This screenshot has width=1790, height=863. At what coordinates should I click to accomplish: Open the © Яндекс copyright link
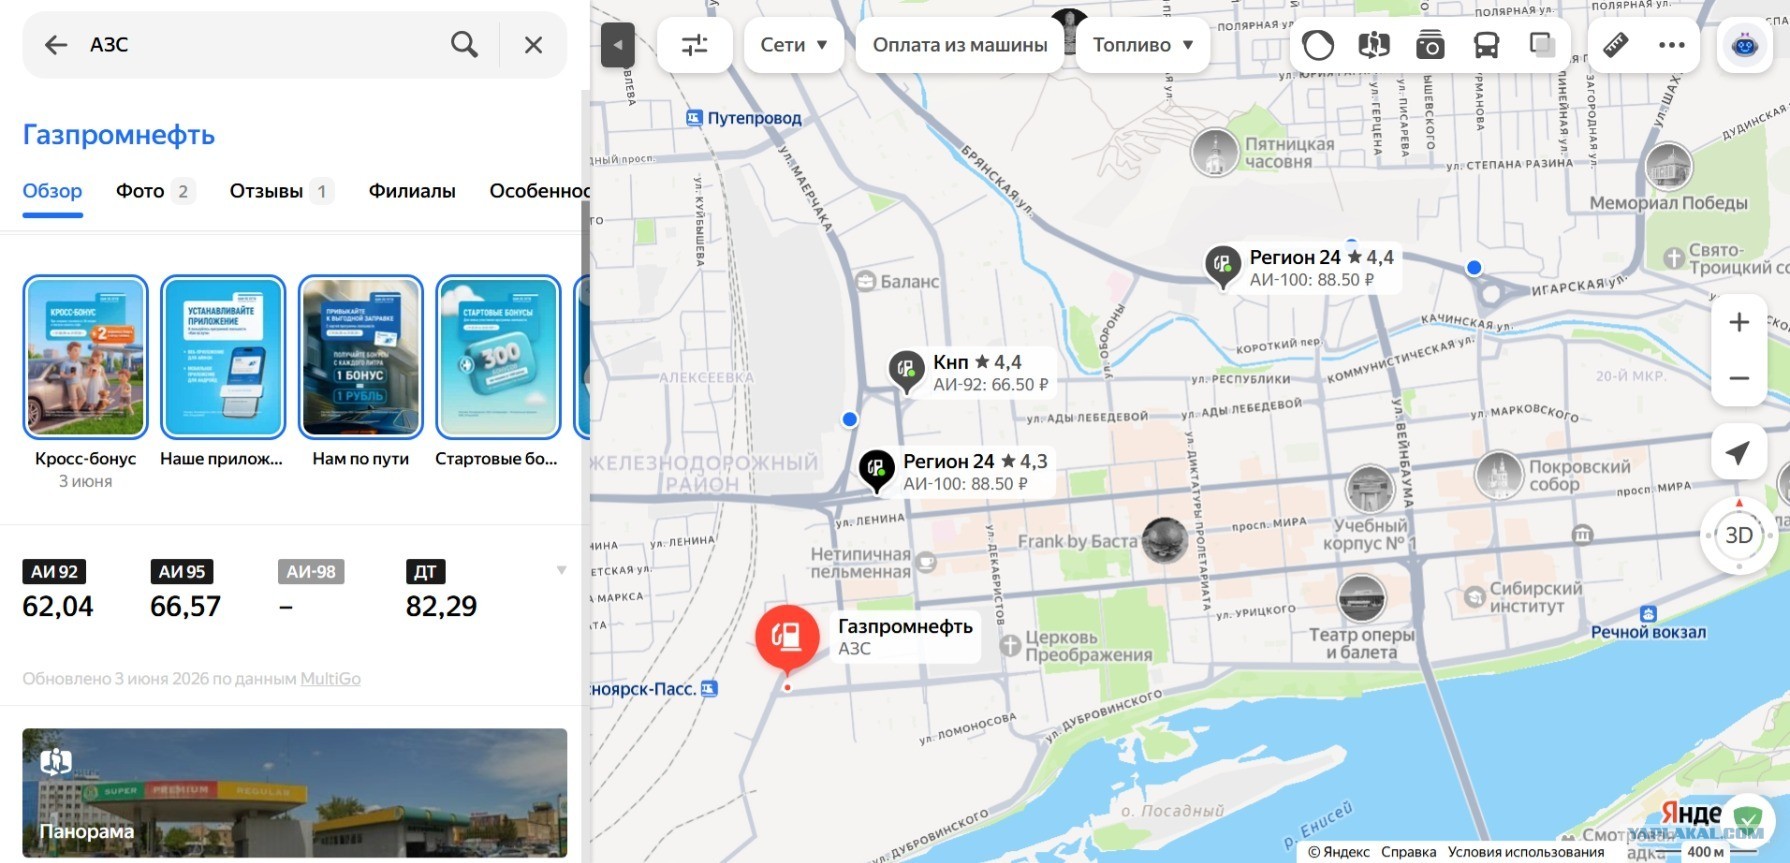click(1339, 852)
